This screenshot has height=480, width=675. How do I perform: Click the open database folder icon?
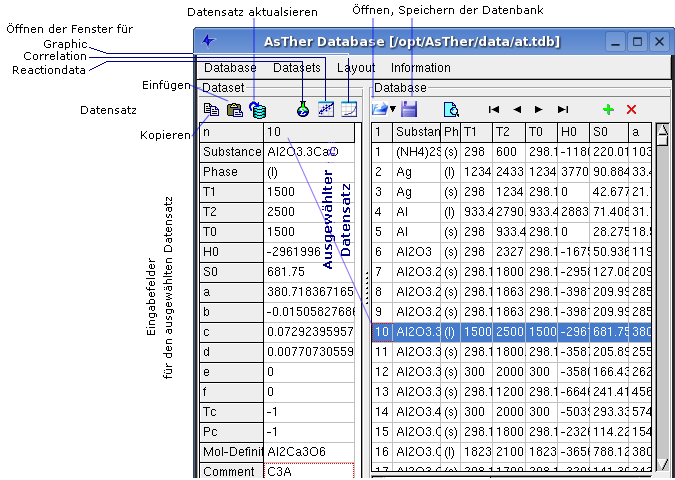pyautogui.click(x=380, y=109)
